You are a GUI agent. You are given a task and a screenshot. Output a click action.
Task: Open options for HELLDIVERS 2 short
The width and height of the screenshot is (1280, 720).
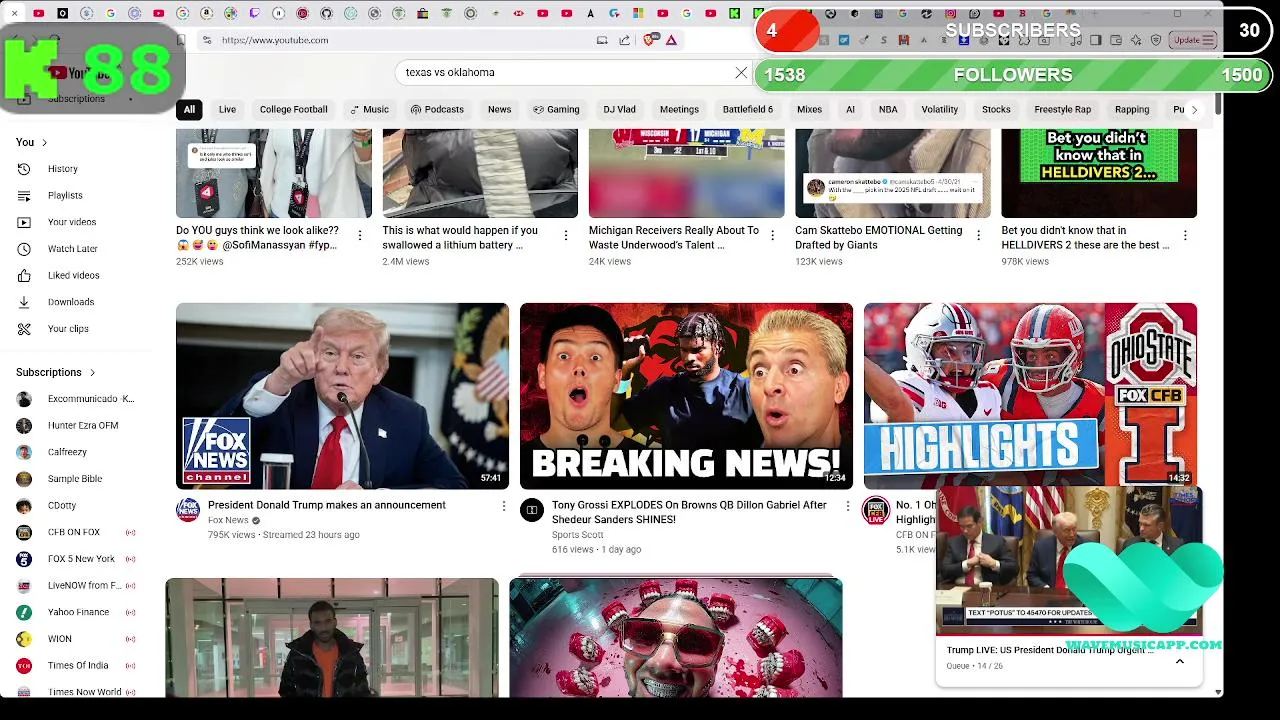point(1185,236)
